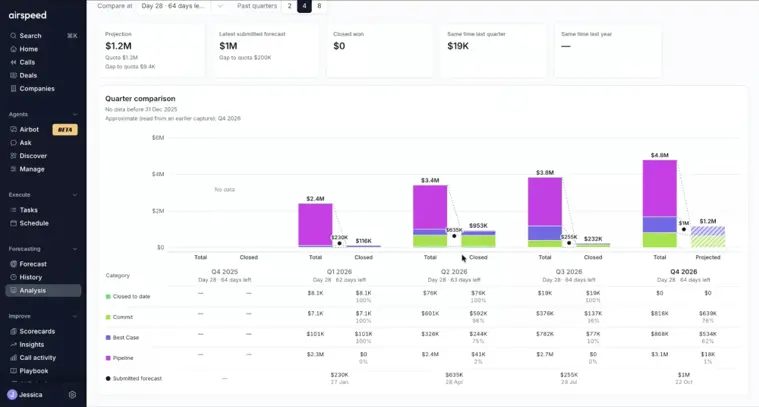Click the Search icon in sidebar
The height and width of the screenshot is (407, 759).
tap(13, 36)
